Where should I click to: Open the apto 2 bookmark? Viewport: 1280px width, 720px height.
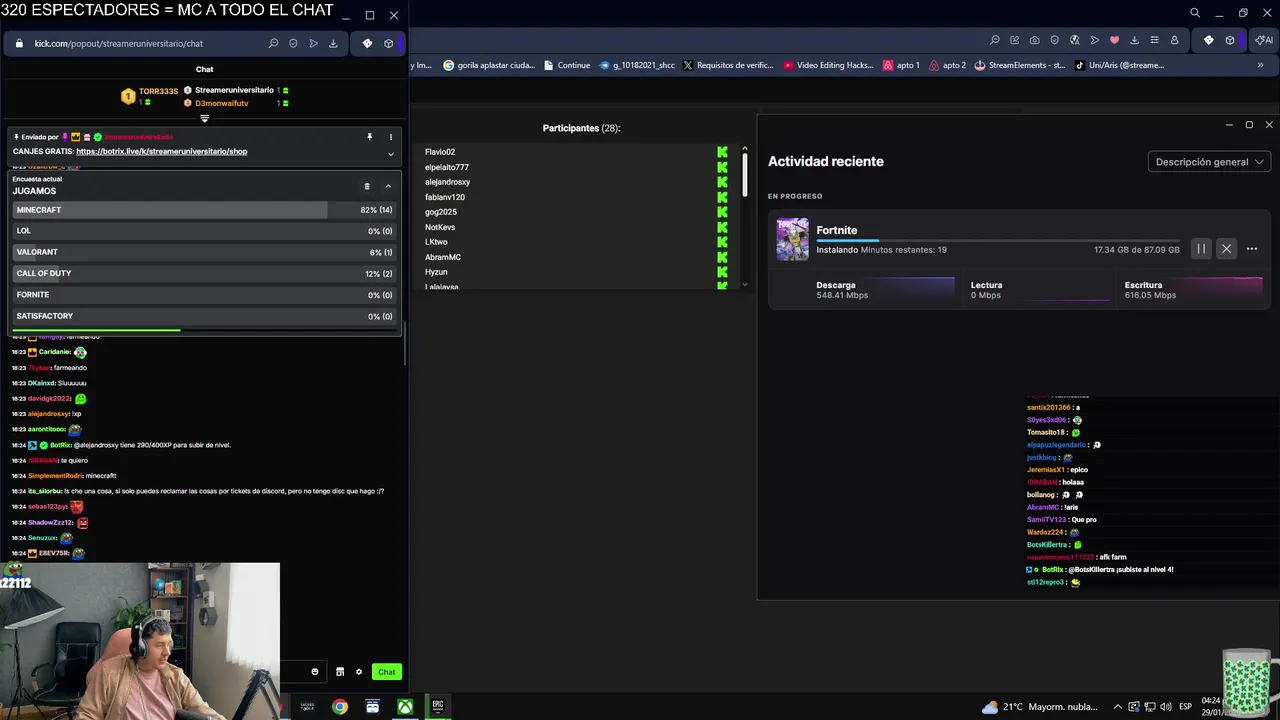(x=947, y=65)
